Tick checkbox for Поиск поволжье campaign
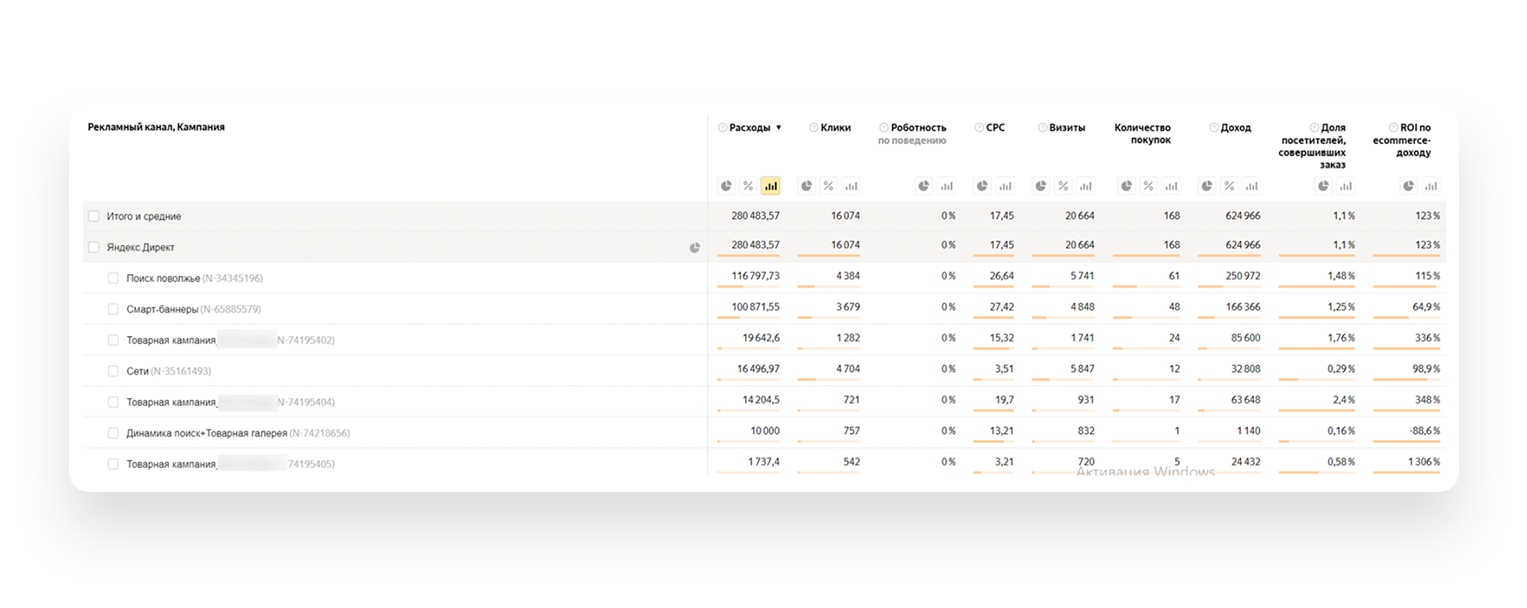This screenshot has height=608, width=1527. 114,278
